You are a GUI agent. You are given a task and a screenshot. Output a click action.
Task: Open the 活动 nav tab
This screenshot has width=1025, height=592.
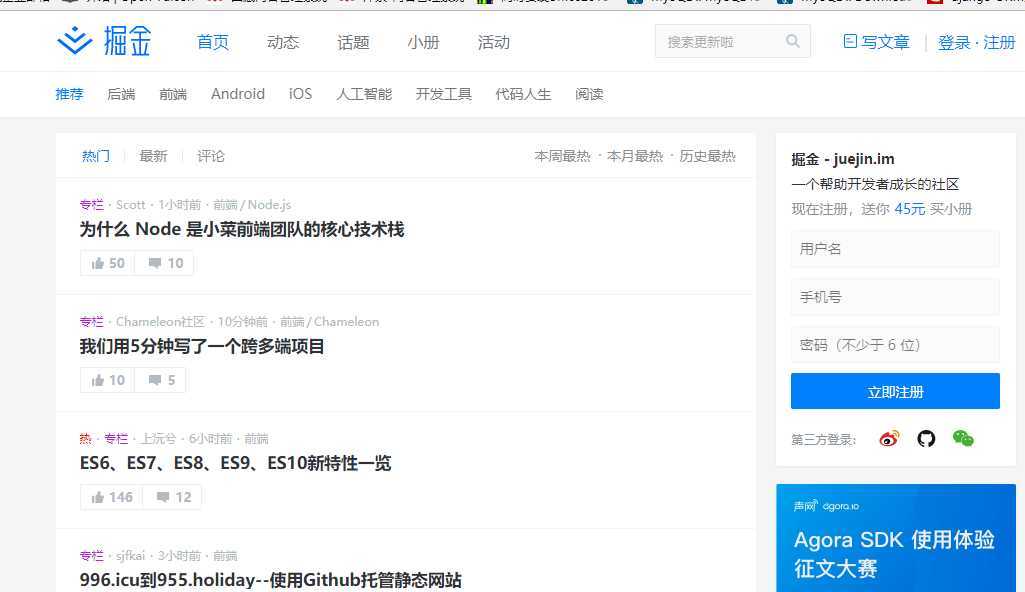pos(494,42)
